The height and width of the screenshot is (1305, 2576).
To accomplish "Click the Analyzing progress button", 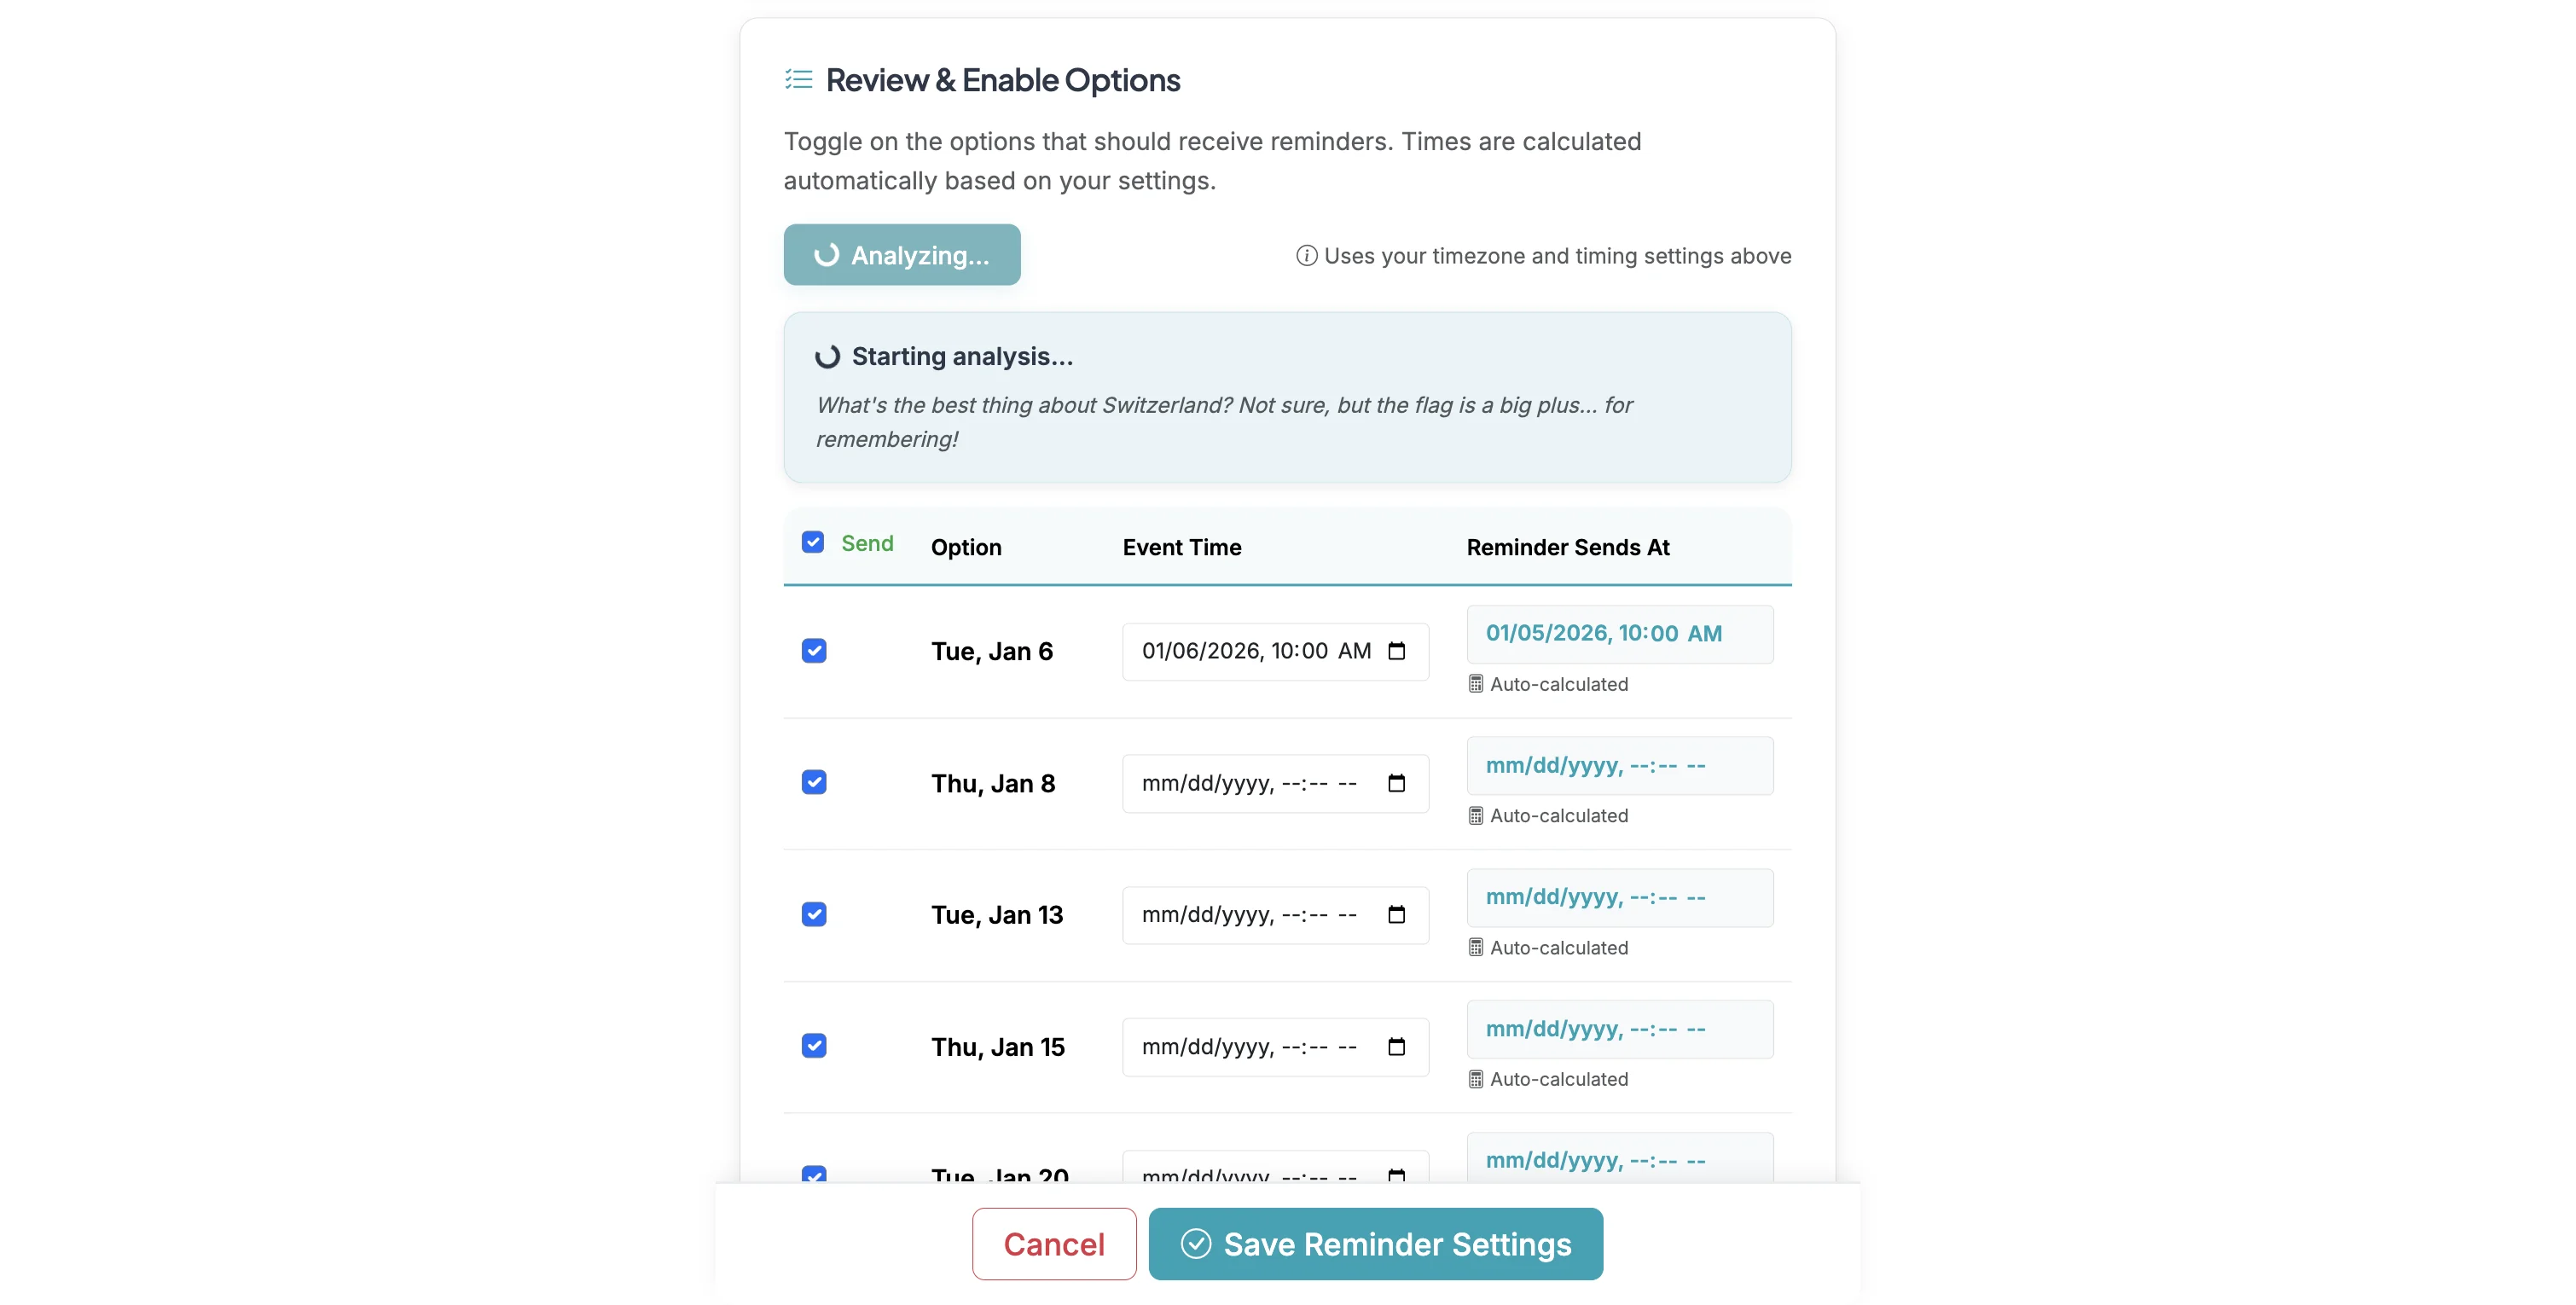I will tap(901, 254).
